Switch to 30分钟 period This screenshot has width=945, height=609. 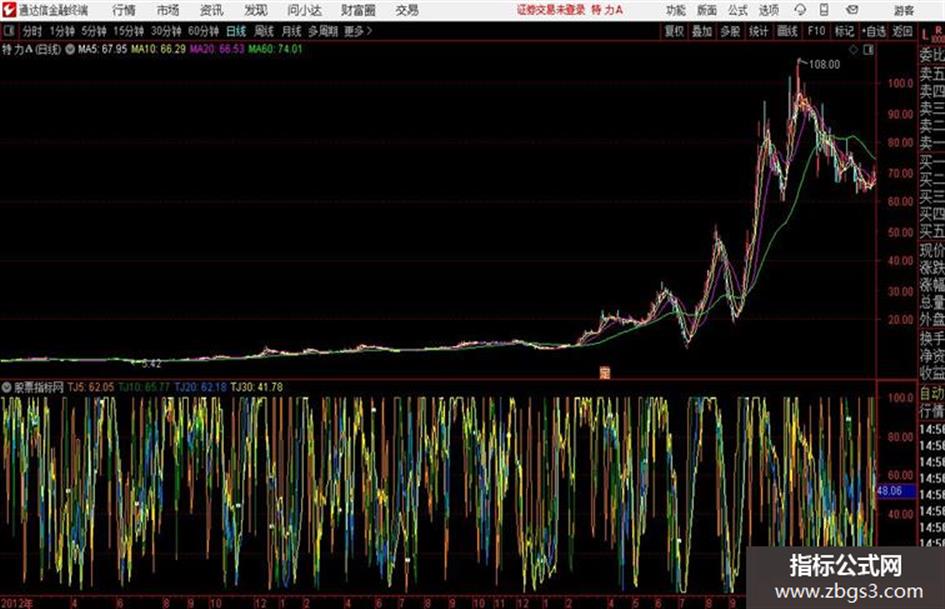pos(166,31)
